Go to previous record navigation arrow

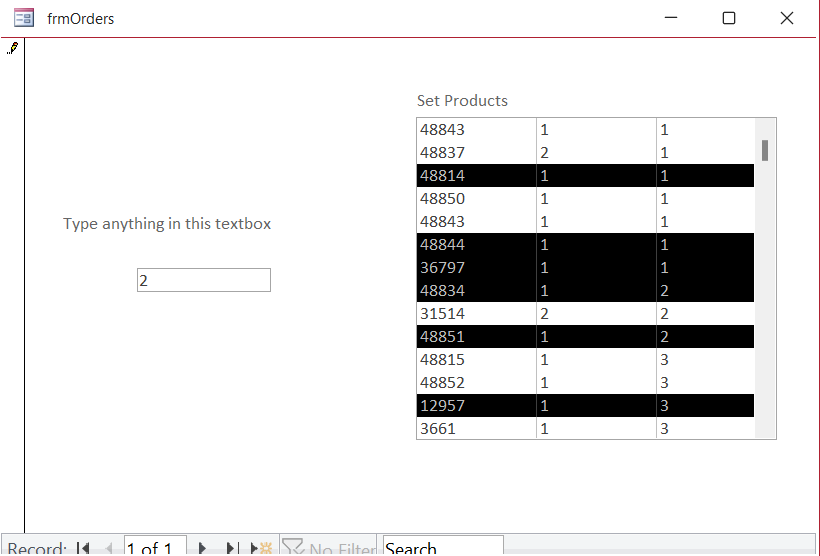(x=109, y=548)
